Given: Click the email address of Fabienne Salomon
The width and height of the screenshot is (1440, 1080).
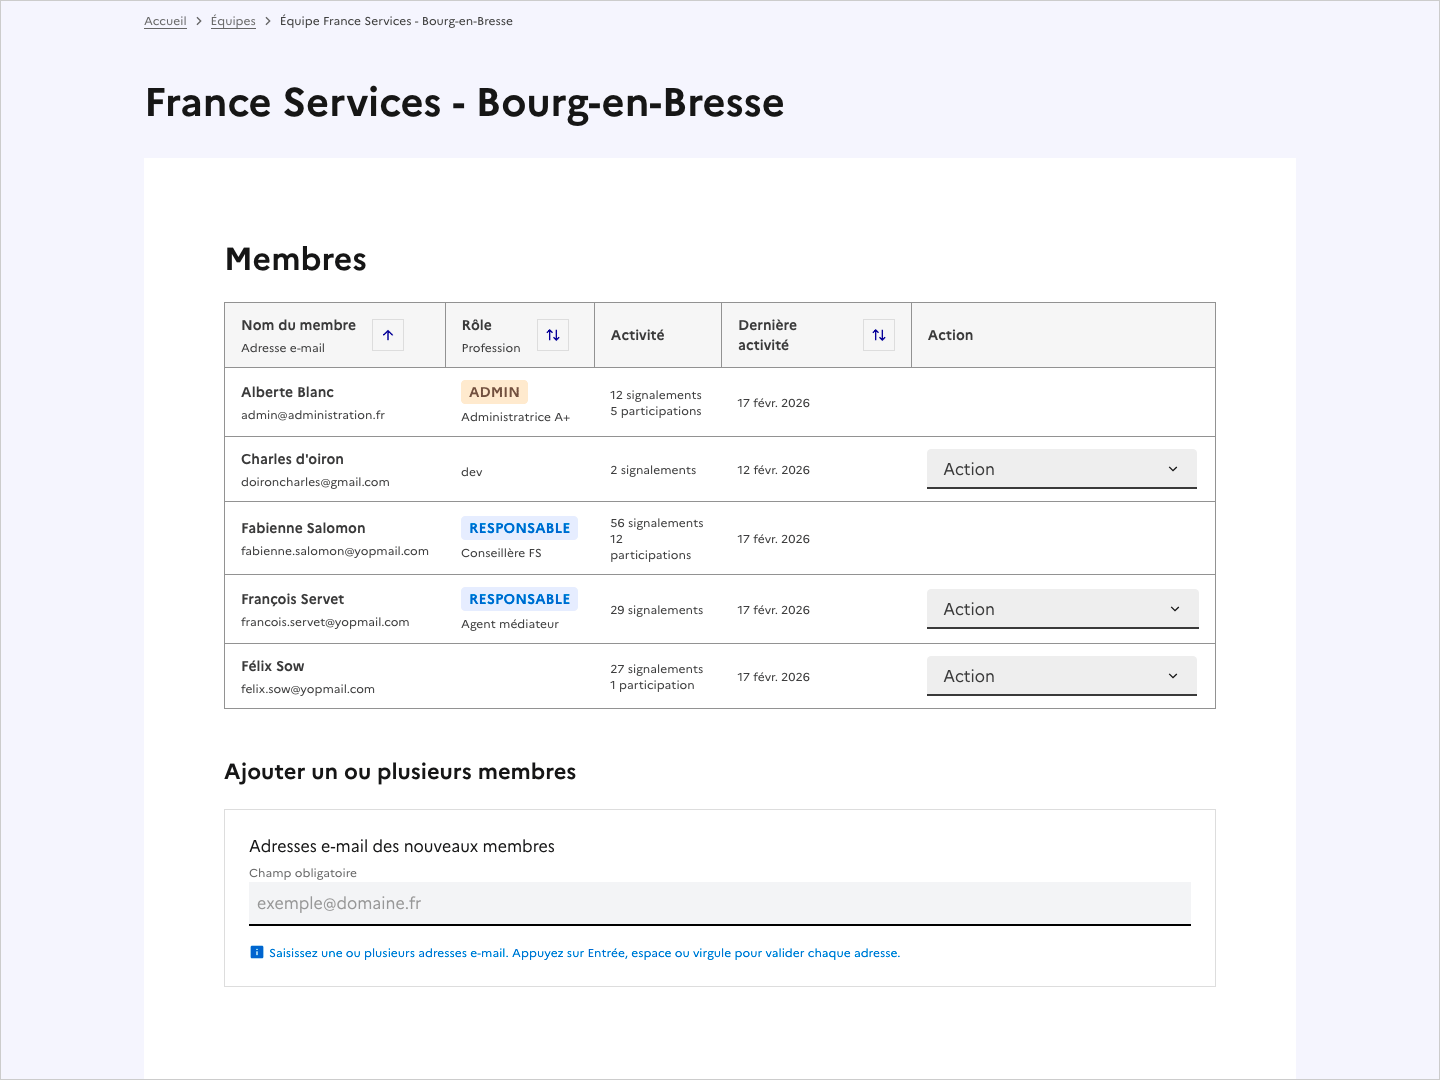Looking at the screenshot, I should [334, 550].
